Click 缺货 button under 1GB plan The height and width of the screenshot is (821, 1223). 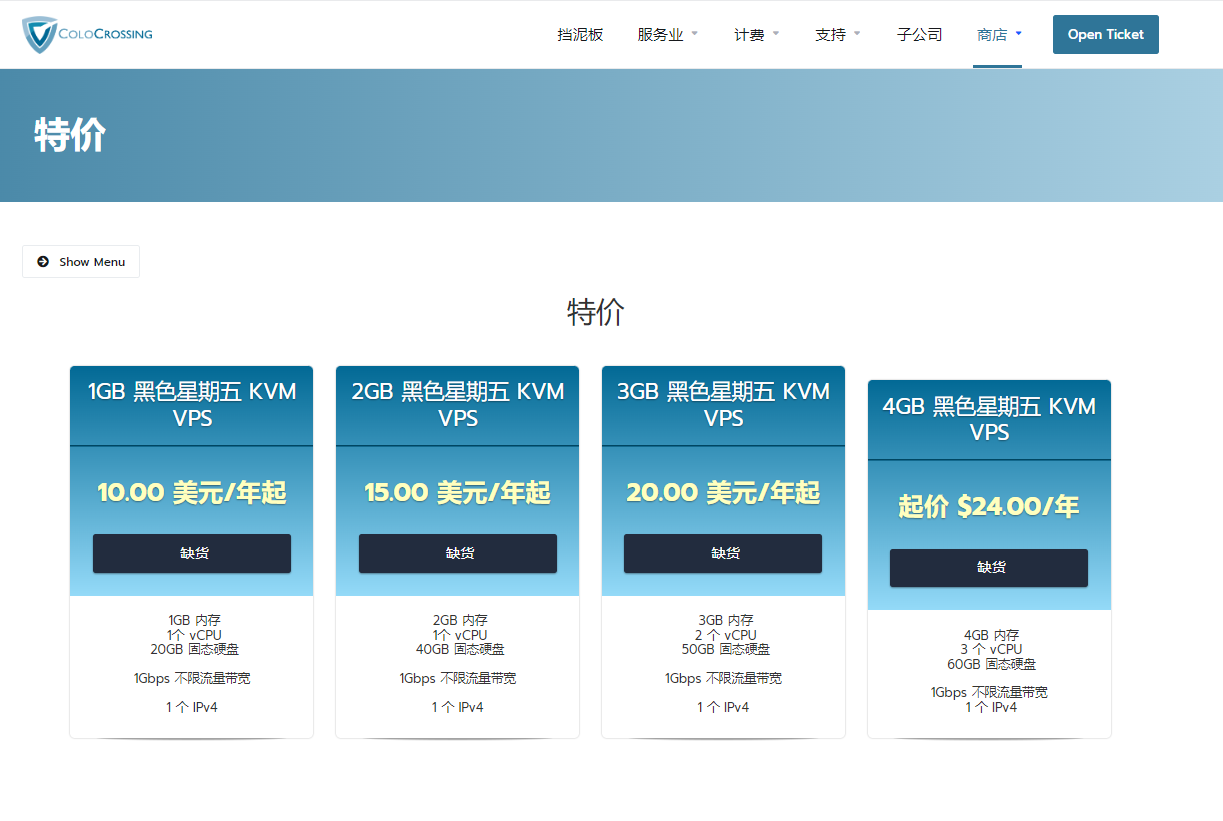192,553
